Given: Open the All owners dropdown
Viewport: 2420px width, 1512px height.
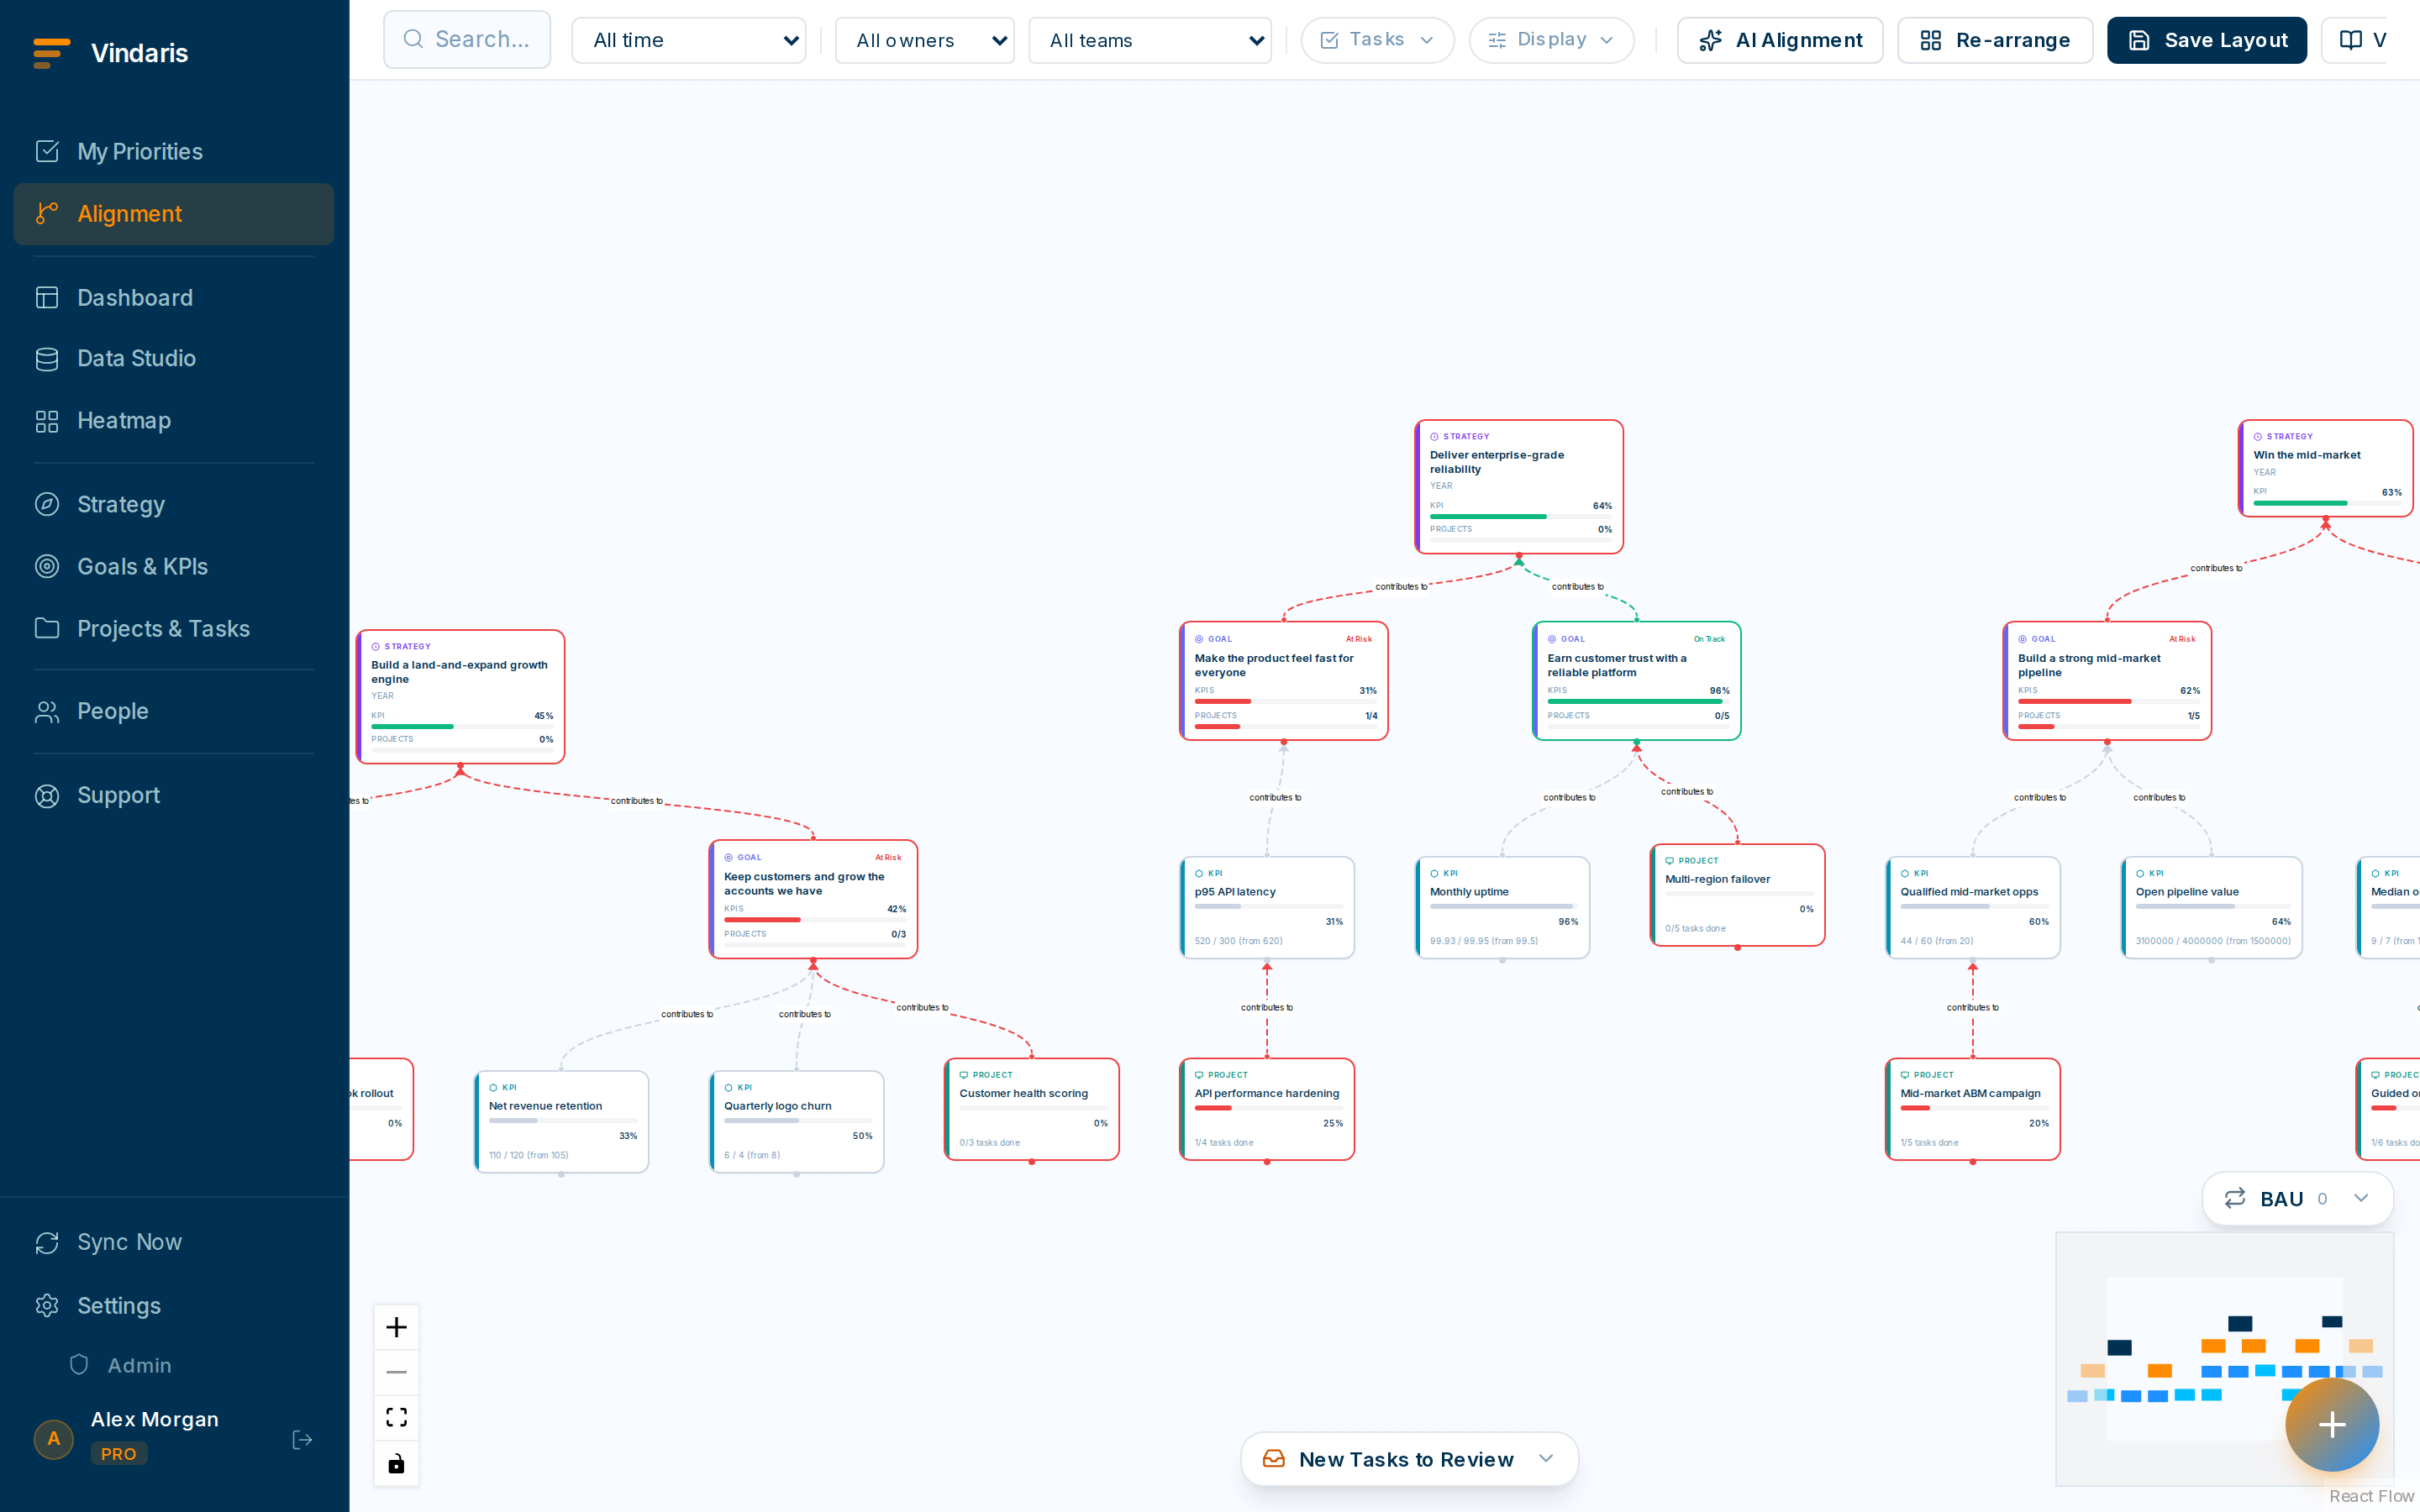Looking at the screenshot, I should point(924,40).
